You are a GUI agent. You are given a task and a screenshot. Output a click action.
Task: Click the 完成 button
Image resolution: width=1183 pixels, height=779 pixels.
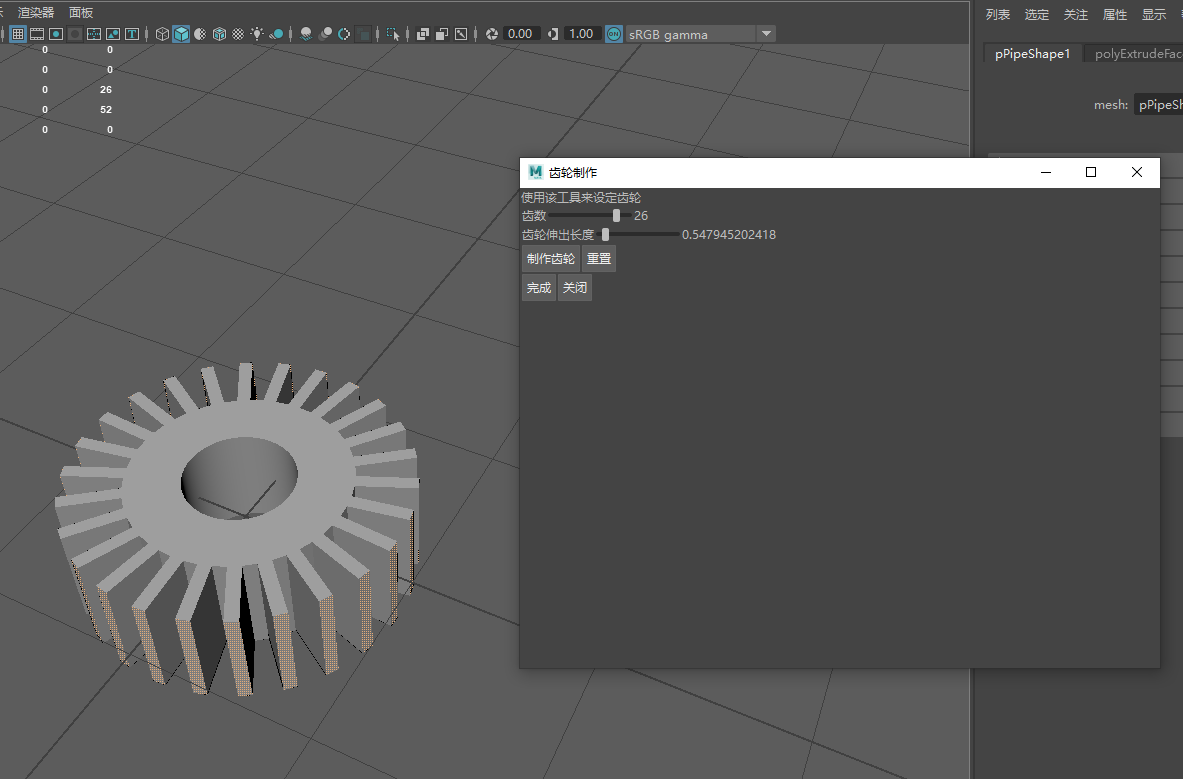[x=539, y=287]
